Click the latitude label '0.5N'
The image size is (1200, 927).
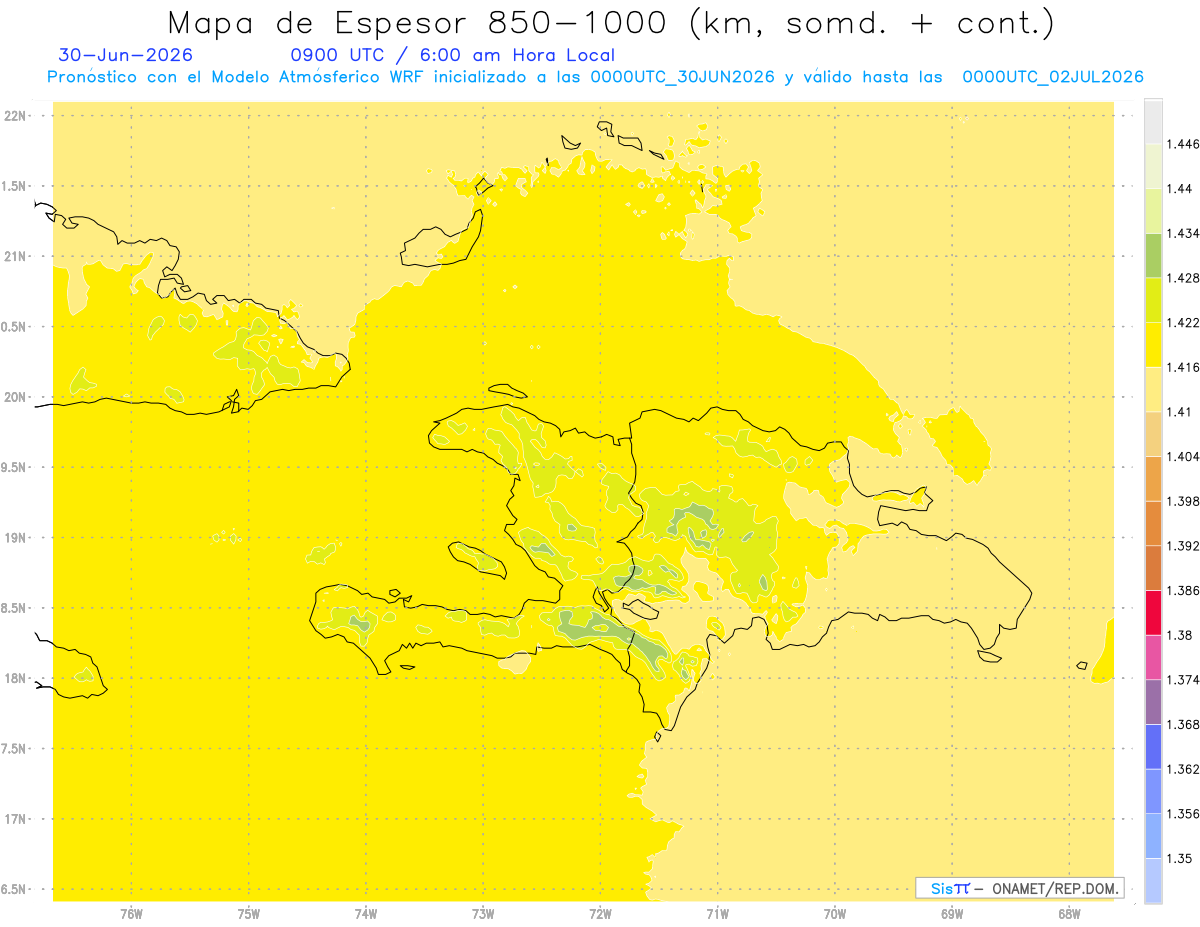tap(13, 327)
